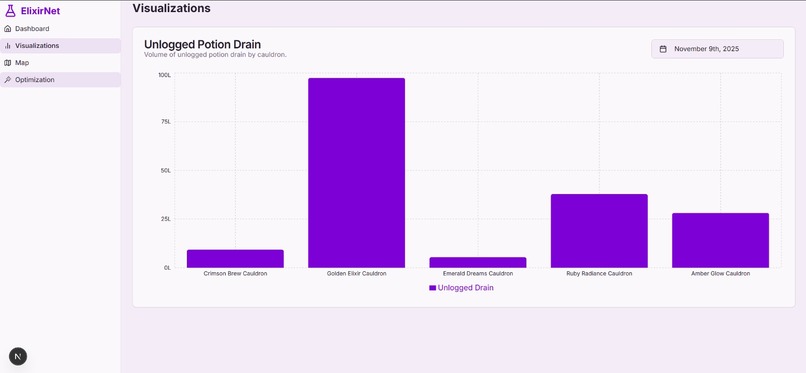806x373 pixels.
Task: Click the Dashboard home icon
Action: click(x=7, y=29)
